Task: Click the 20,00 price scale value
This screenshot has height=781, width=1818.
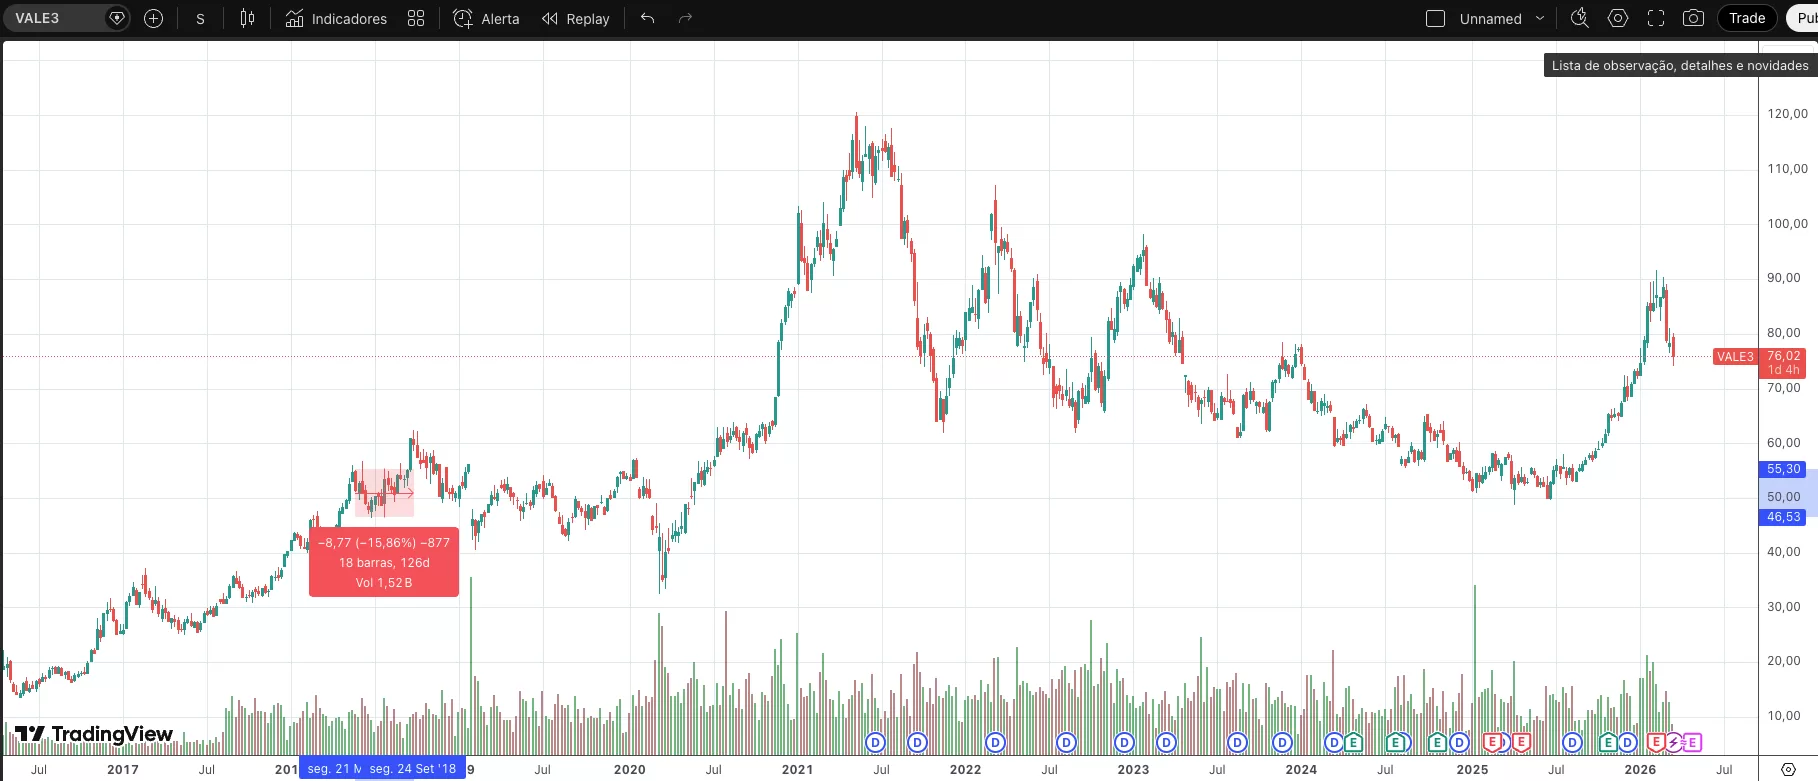Action: tap(1784, 661)
